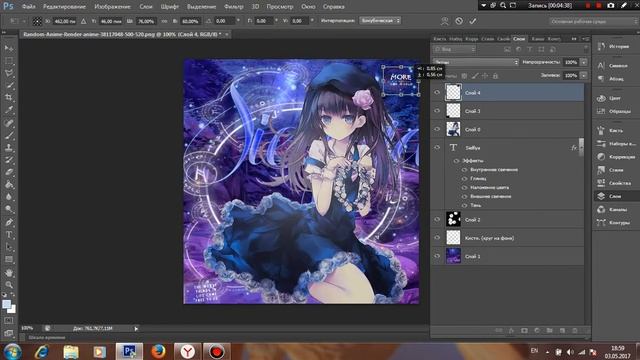Open the Layers panel flyout menu
This screenshot has height=360, width=640.
(587, 39)
